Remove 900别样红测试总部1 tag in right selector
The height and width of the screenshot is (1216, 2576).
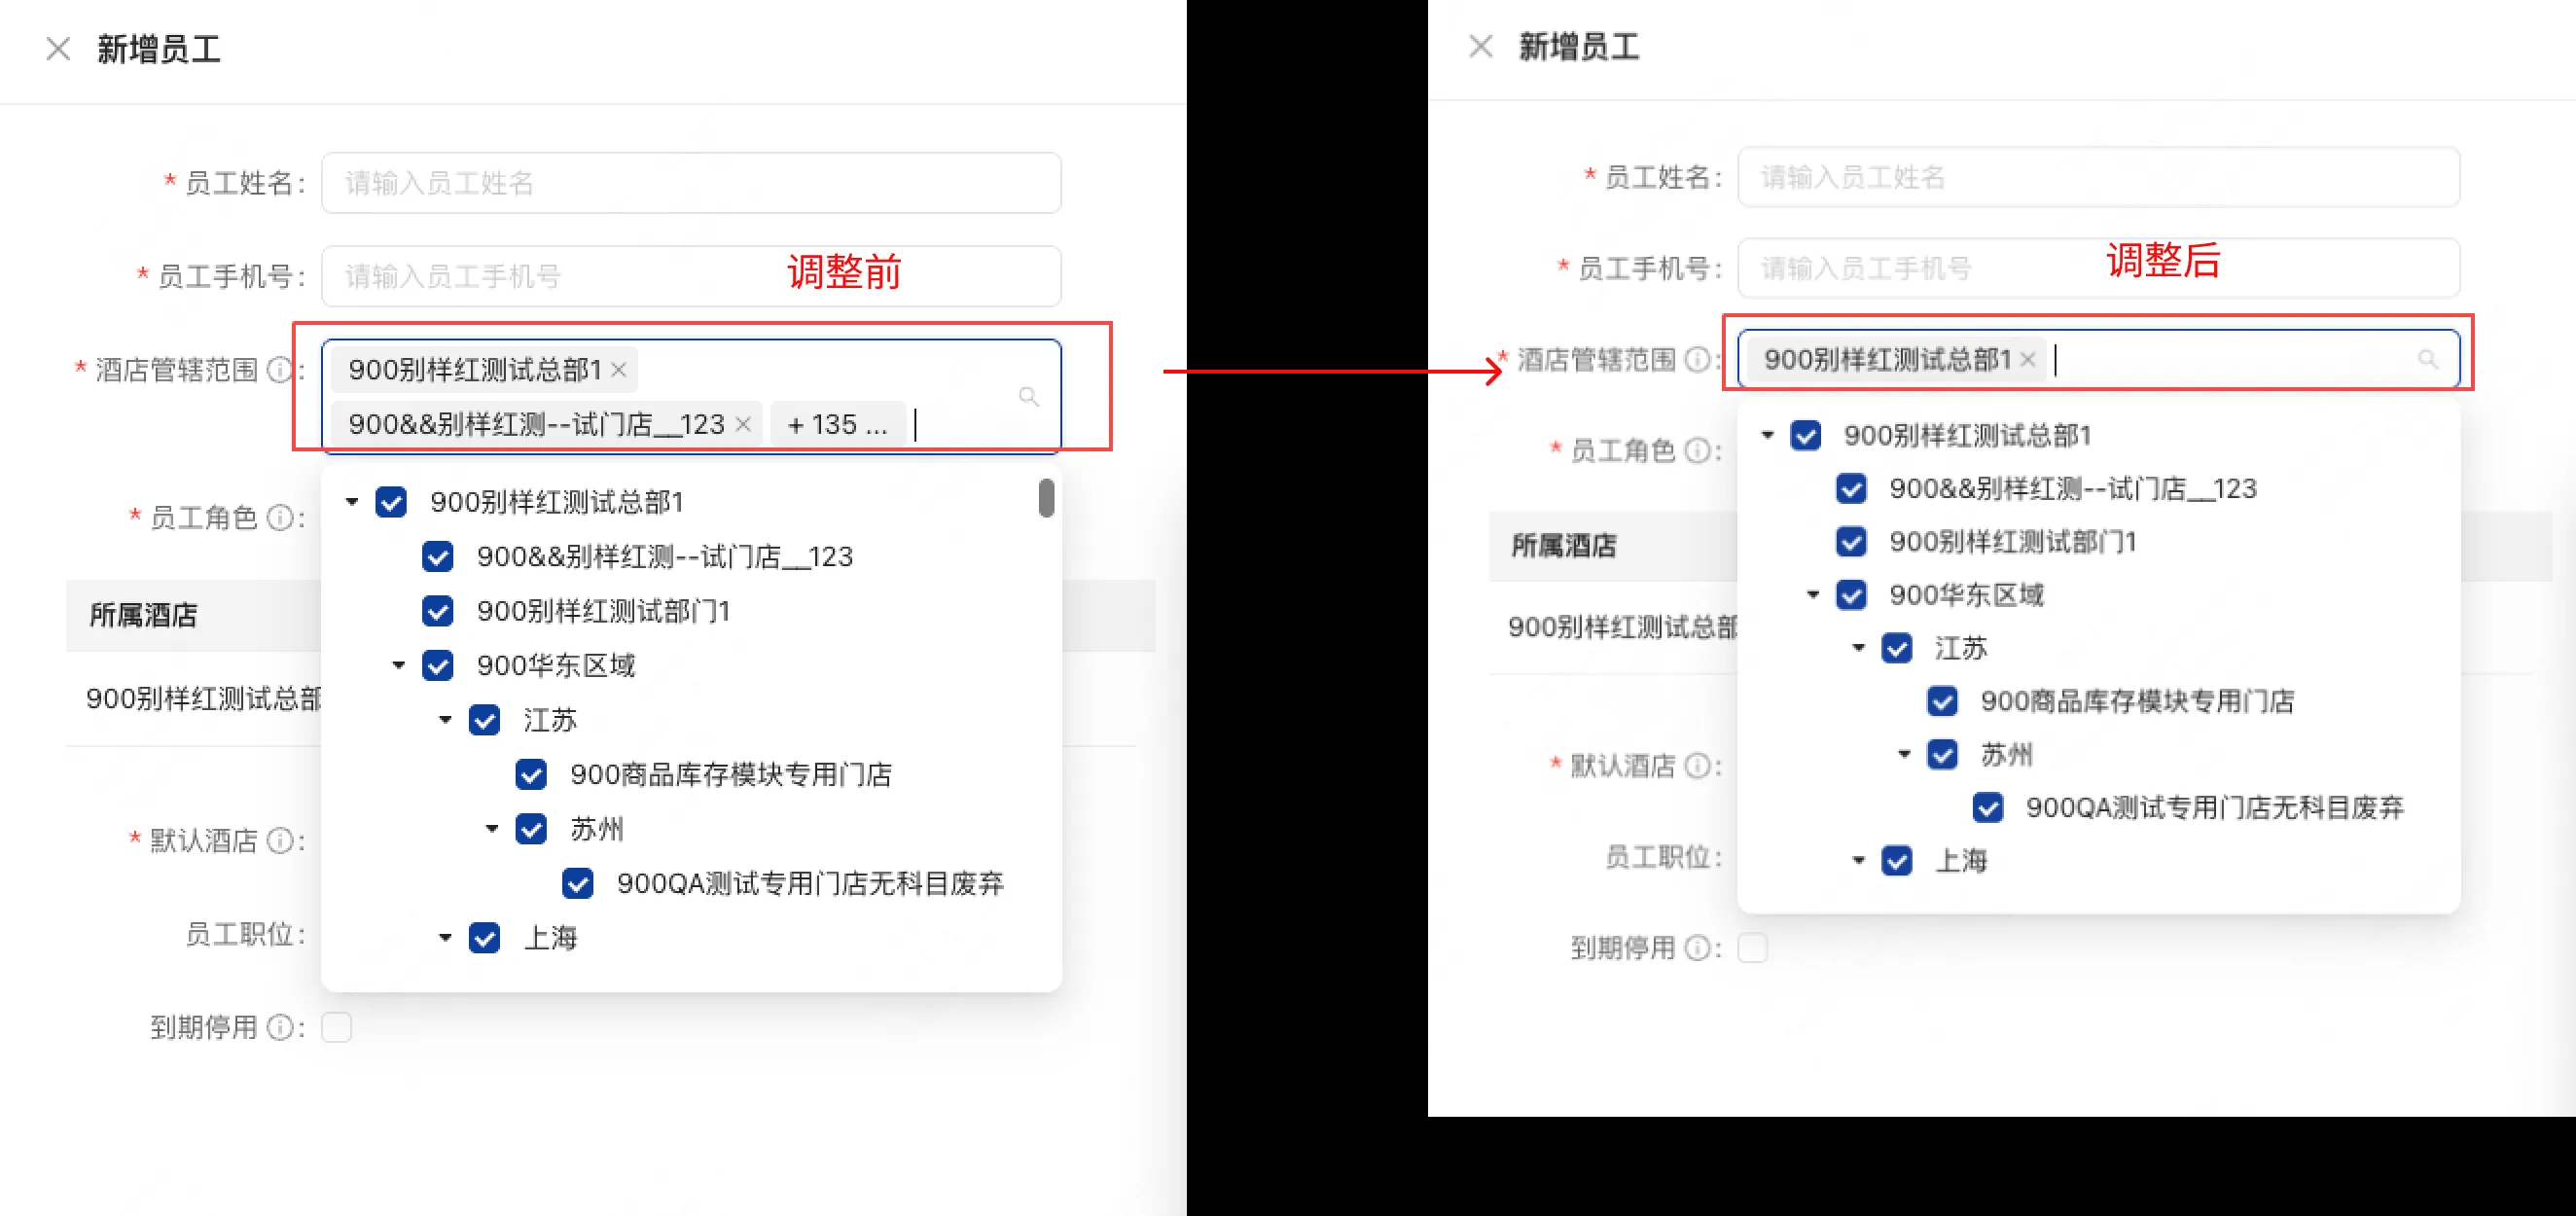point(2027,360)
